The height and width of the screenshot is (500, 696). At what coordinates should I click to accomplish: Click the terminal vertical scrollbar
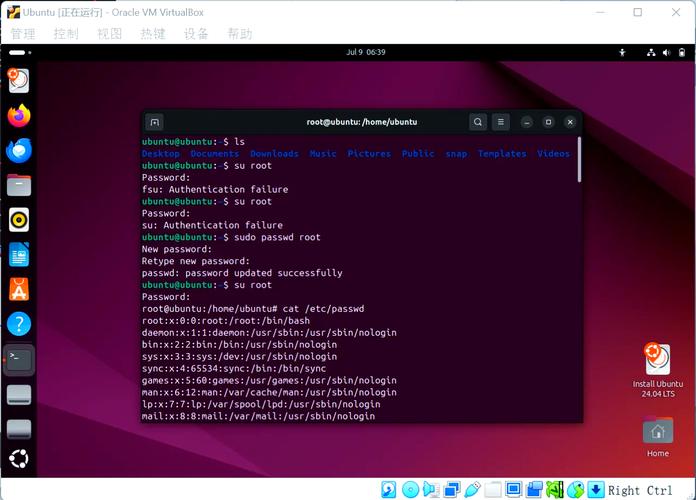tap(579, 160)
